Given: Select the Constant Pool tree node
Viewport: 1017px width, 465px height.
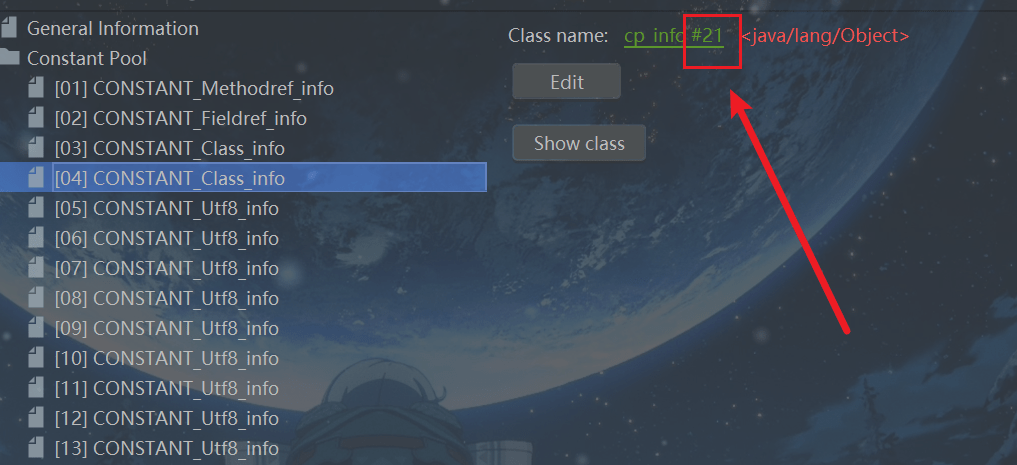Looking at the screenshot, I should click(x=87, y=58).
